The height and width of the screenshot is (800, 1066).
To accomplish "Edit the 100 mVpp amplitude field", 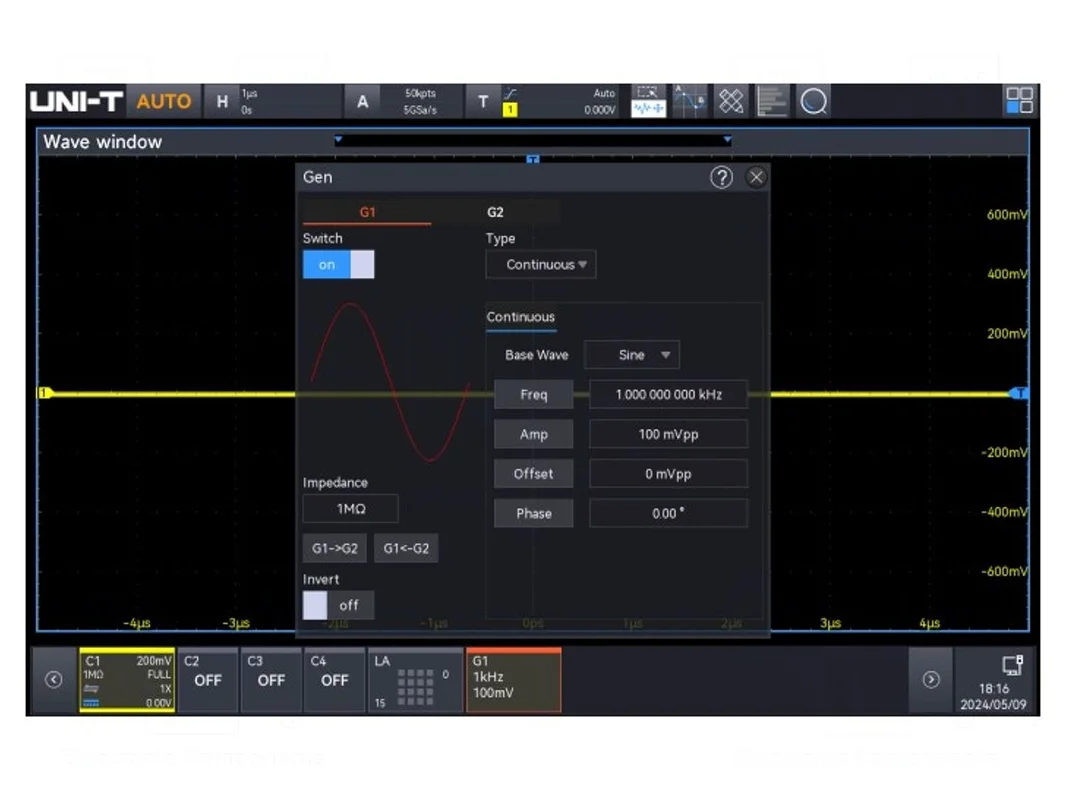I will point(668,434).
